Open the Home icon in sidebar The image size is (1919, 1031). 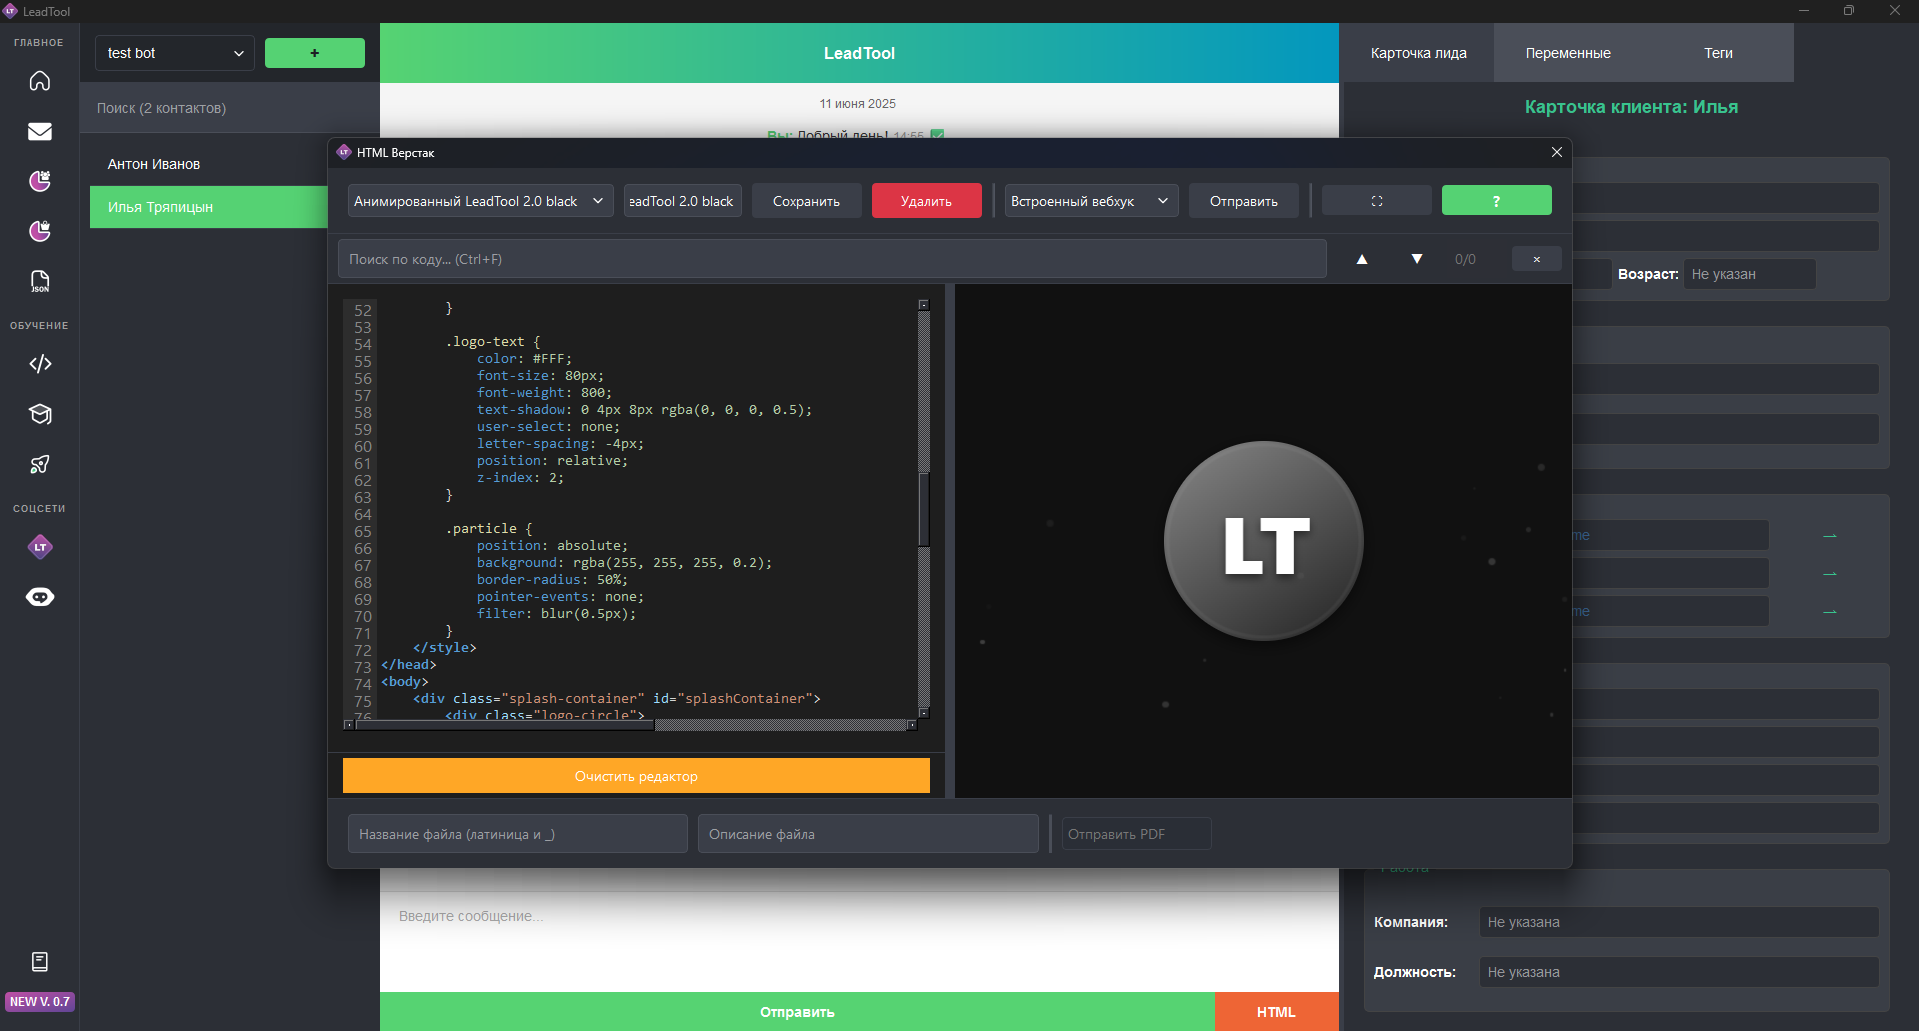40,81
